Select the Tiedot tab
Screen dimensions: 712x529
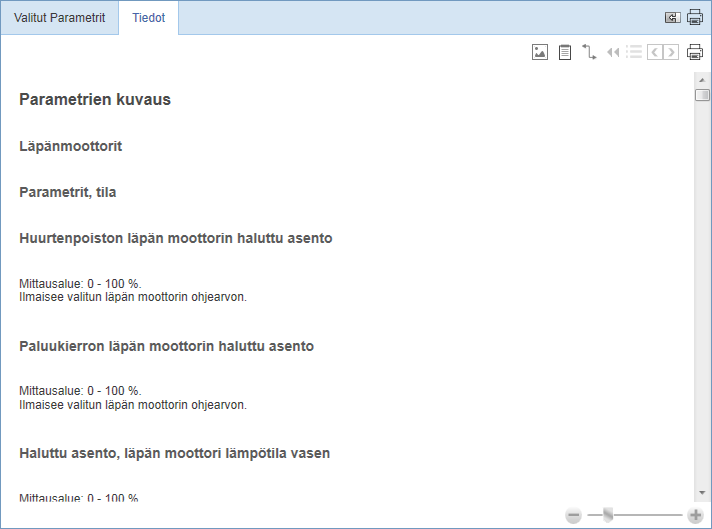[148, 18]
